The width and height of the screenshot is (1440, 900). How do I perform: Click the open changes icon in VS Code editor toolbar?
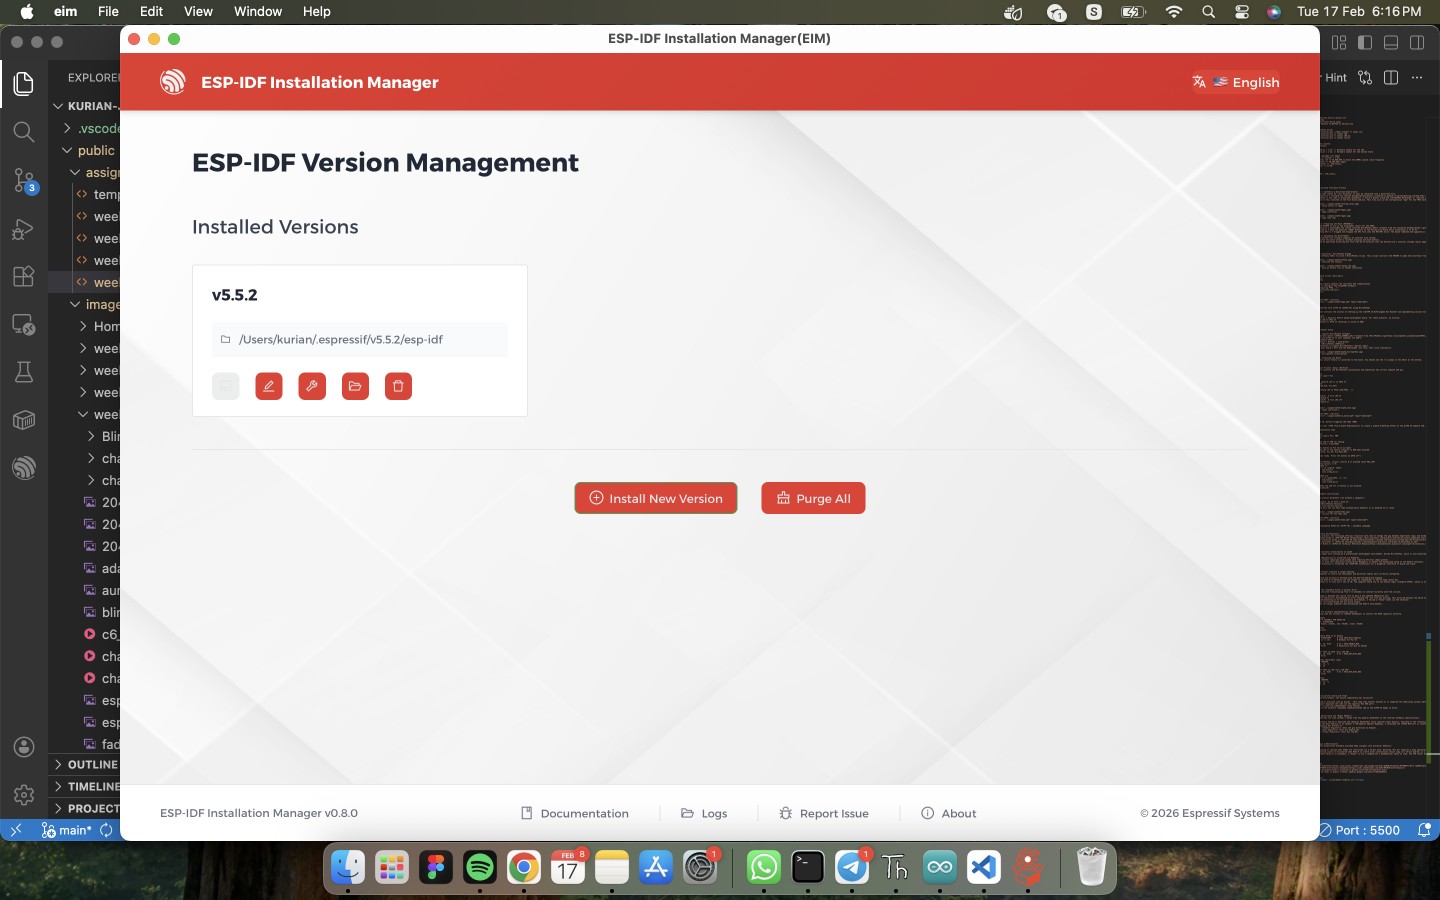(x=1365, y=77)
